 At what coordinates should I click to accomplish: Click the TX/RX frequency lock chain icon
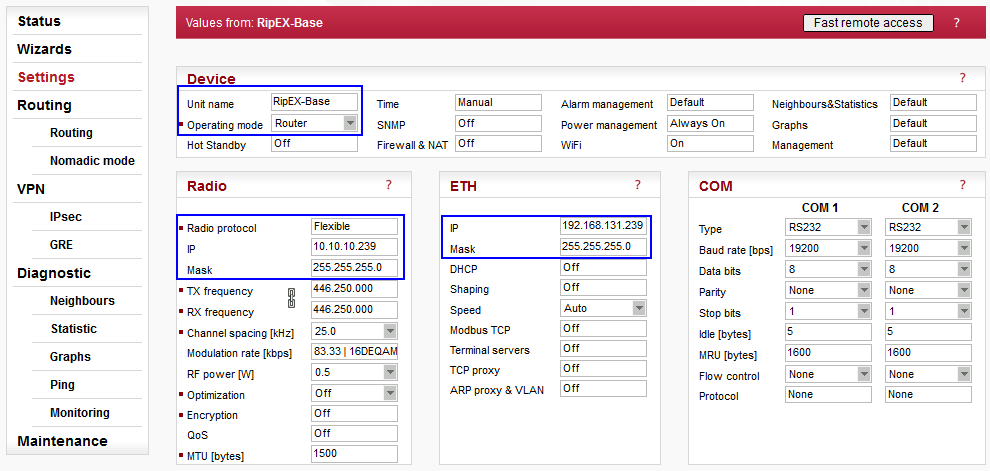pos(292,298)
